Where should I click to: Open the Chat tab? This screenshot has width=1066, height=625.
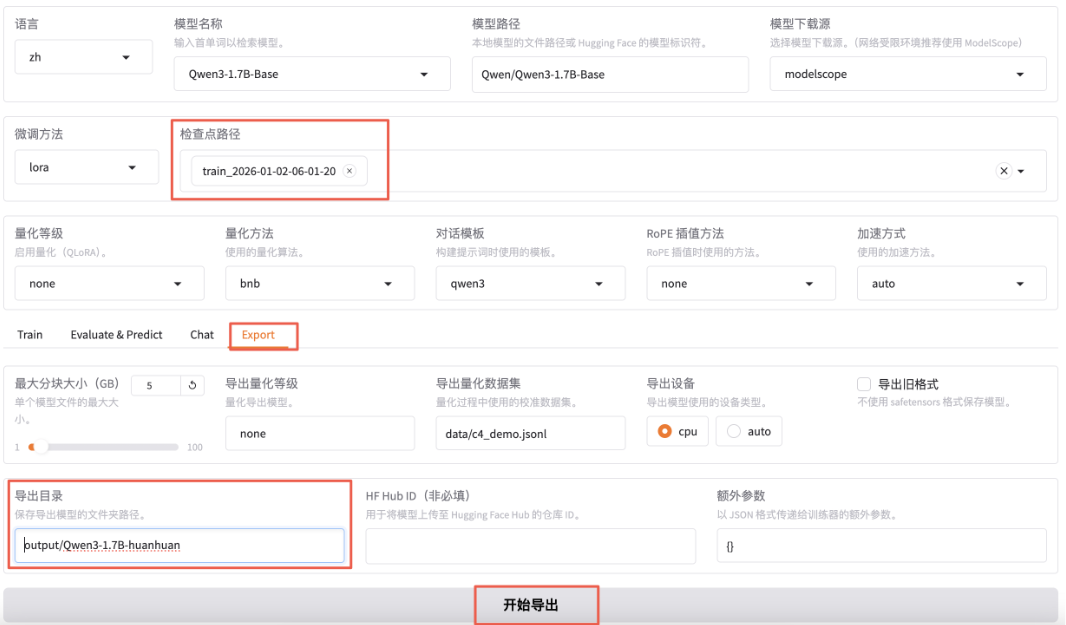coord(201,335)
